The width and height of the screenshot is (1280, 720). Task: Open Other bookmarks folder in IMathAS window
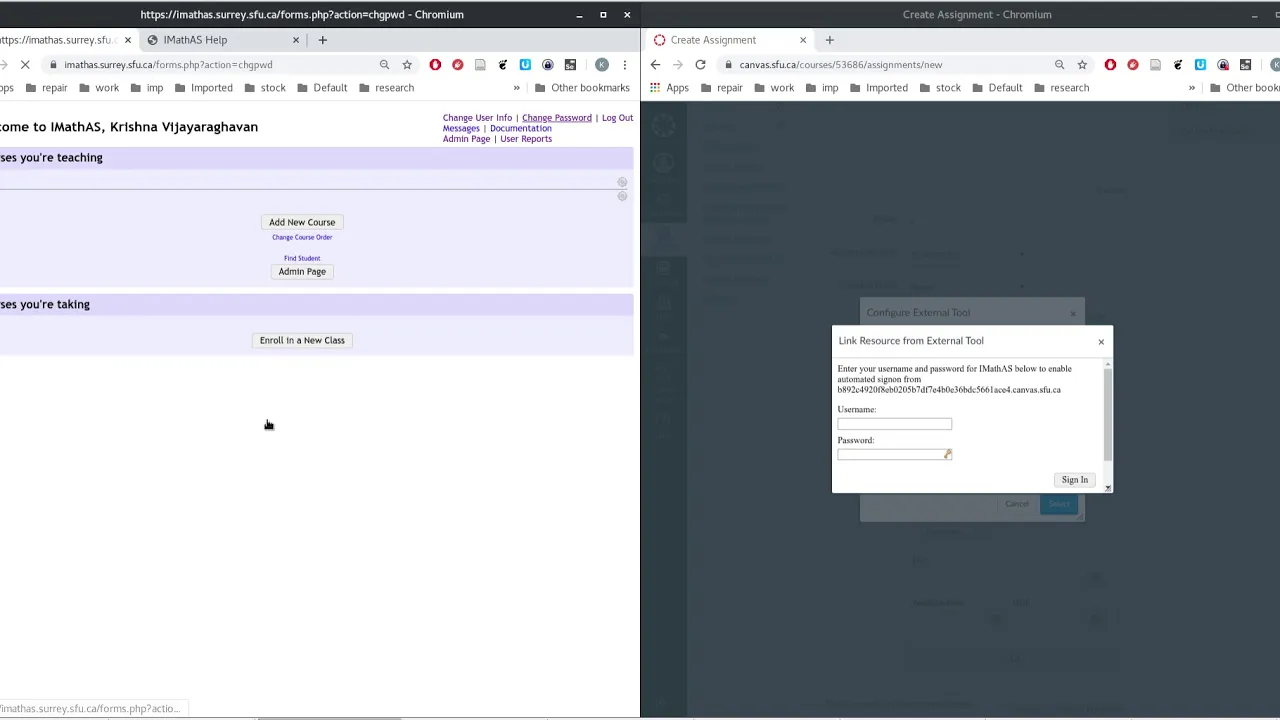[581, 88]
